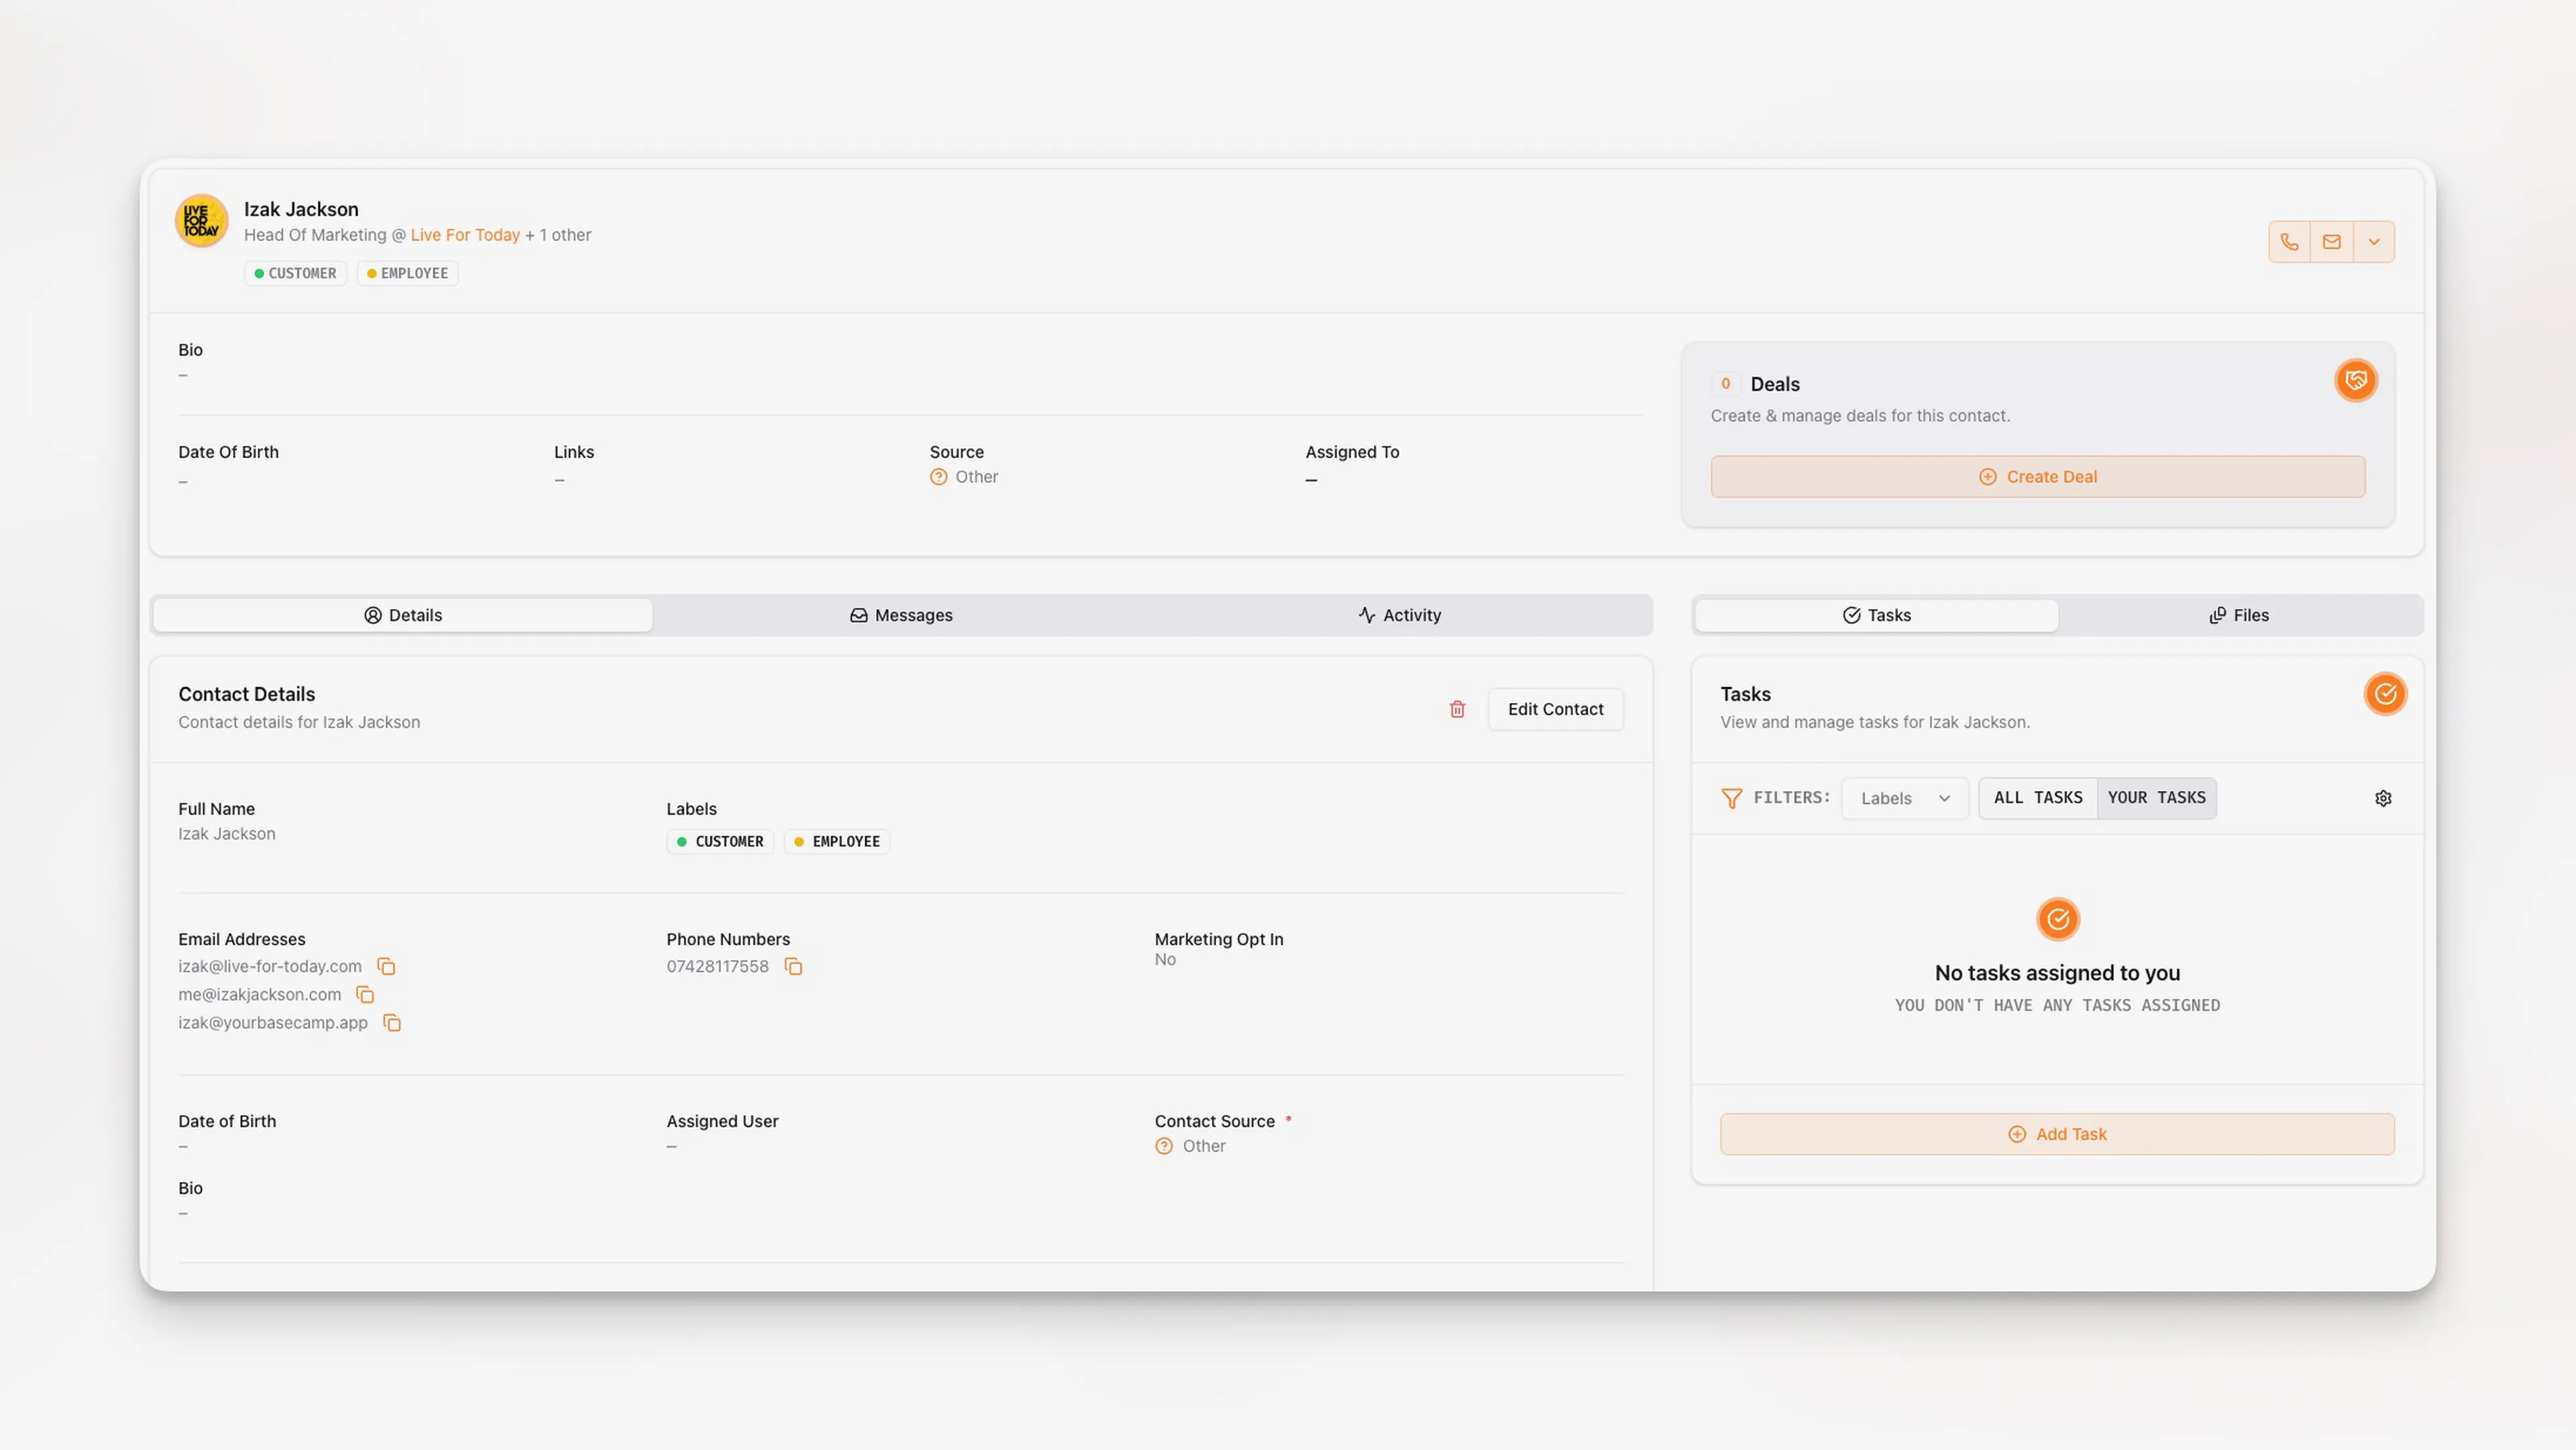Select the ALL TASKS toggle
2576x1450 pixels.
point(2037,798)
